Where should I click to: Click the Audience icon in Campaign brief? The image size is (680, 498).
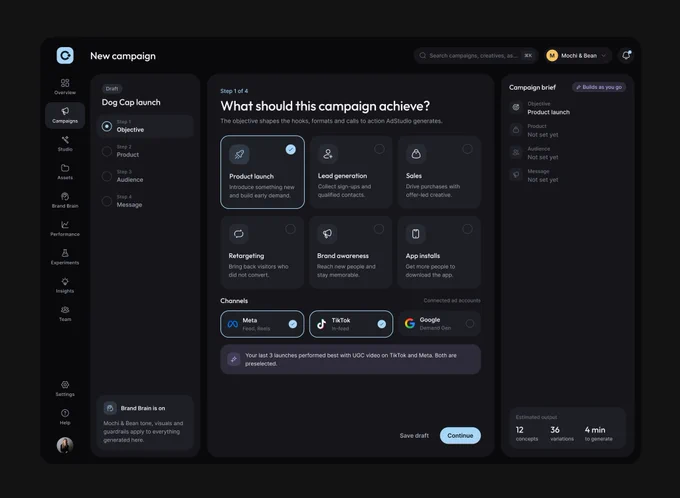516,152
